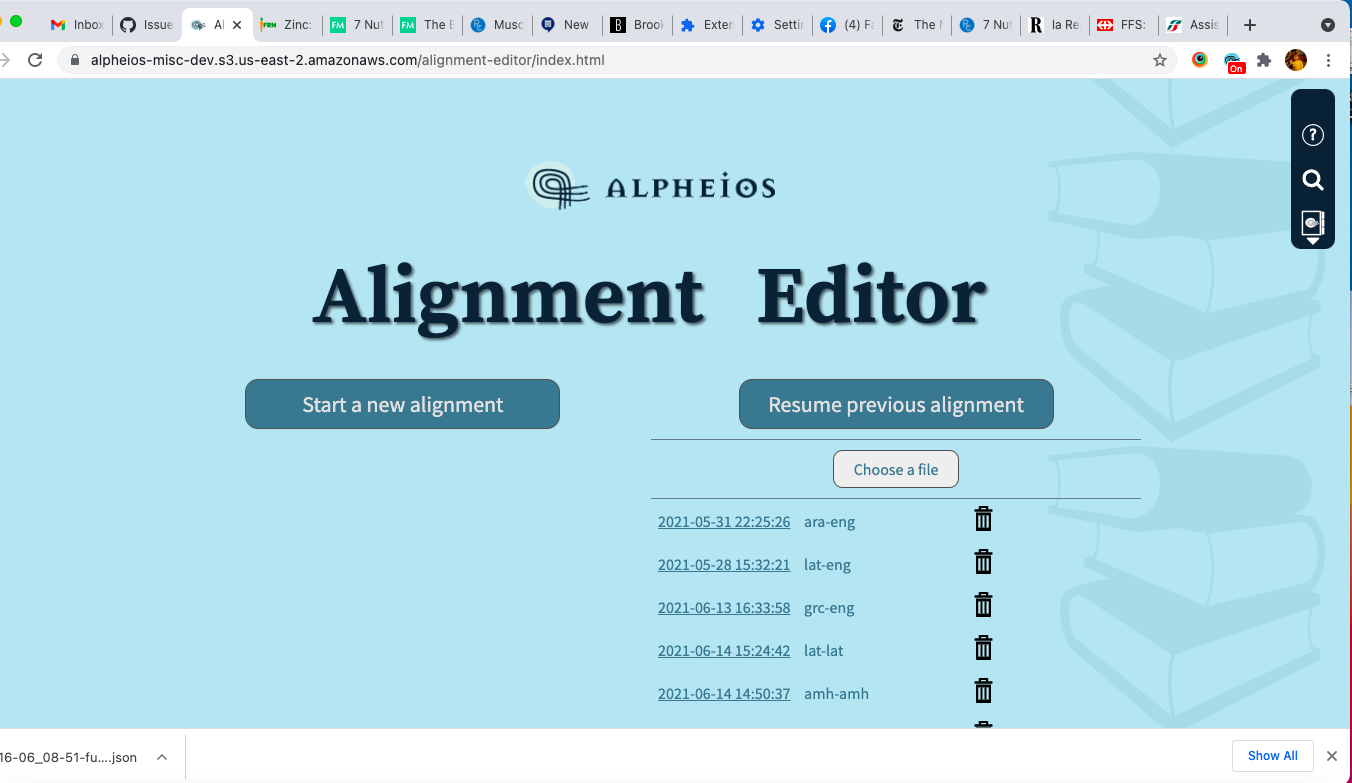Expand the downloaded json file options chevron

pyautogui.click(x=161, y=757)
